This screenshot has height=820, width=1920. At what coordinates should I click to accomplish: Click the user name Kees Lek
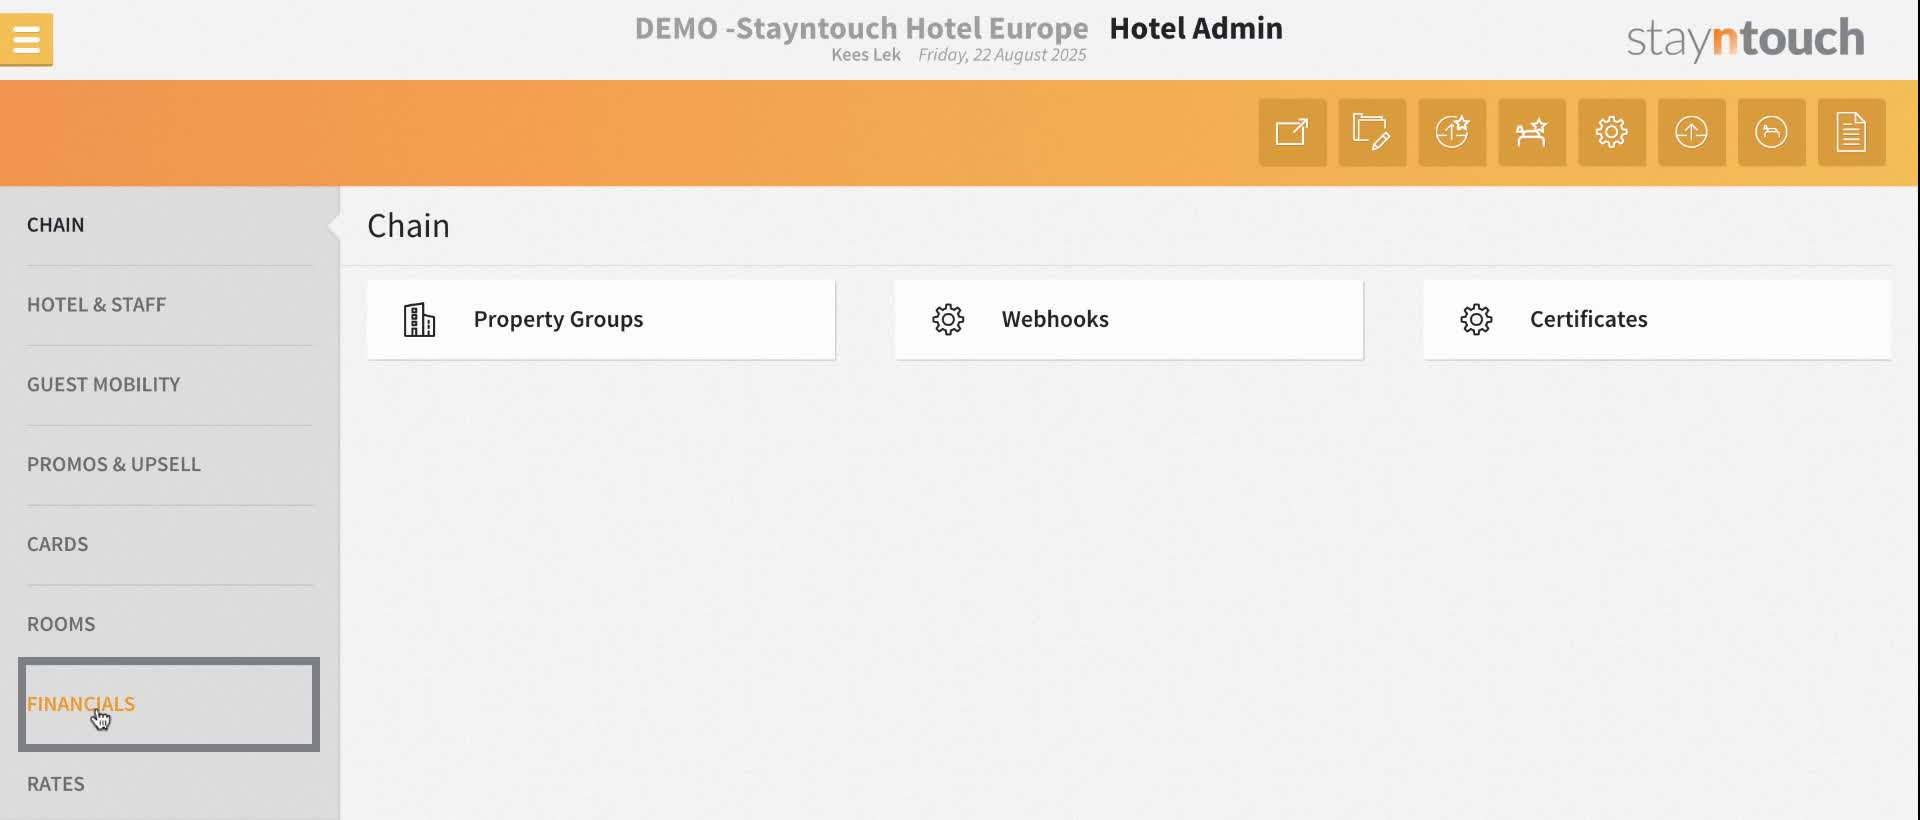(x=866, y=55)
